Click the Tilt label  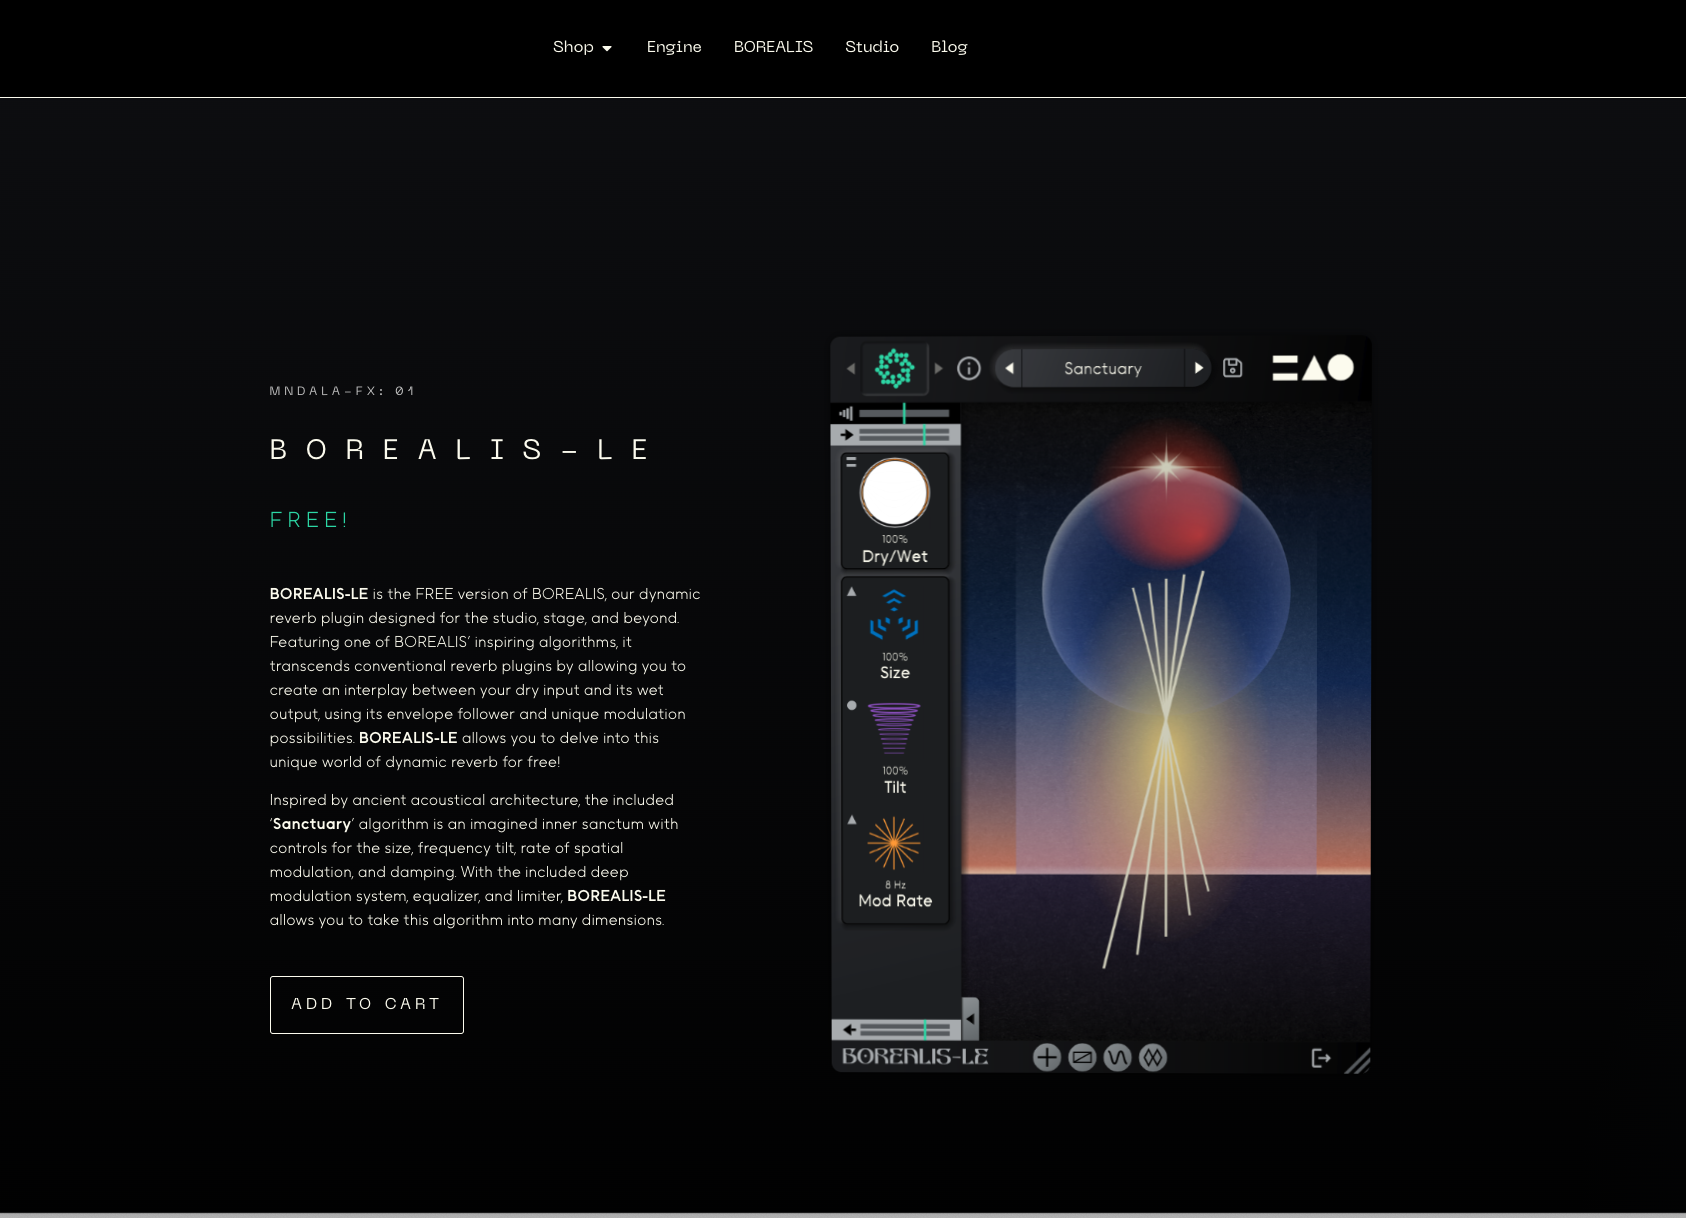895,788
